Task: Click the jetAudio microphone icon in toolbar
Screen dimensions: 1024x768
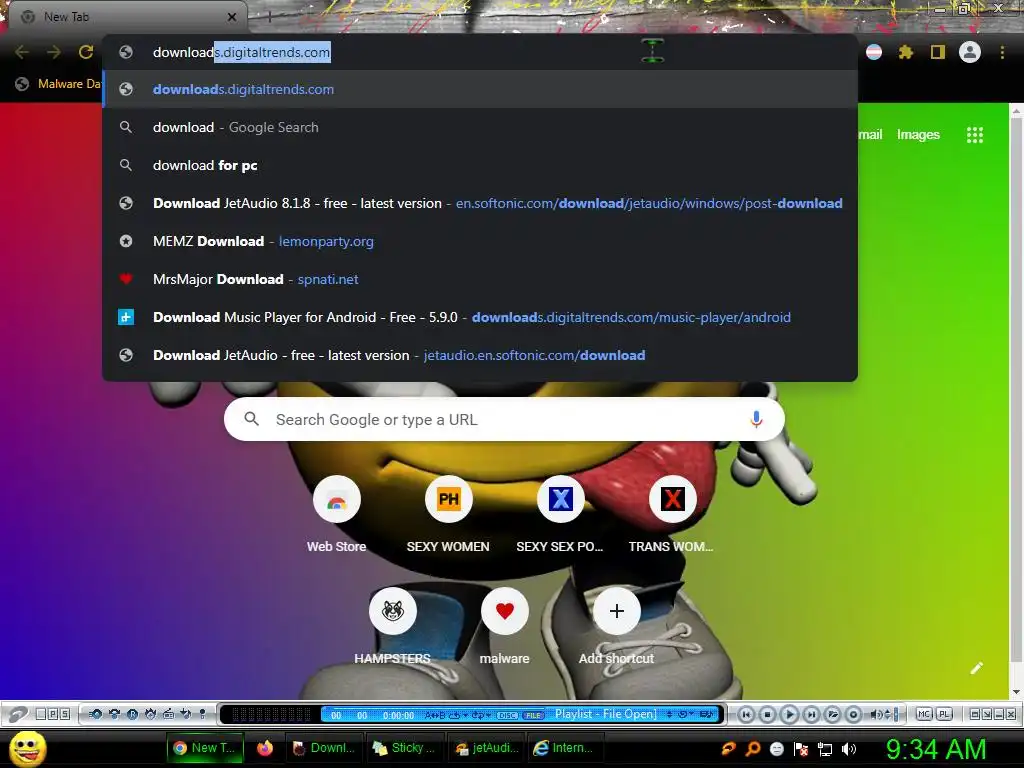Action: (202, 714)
